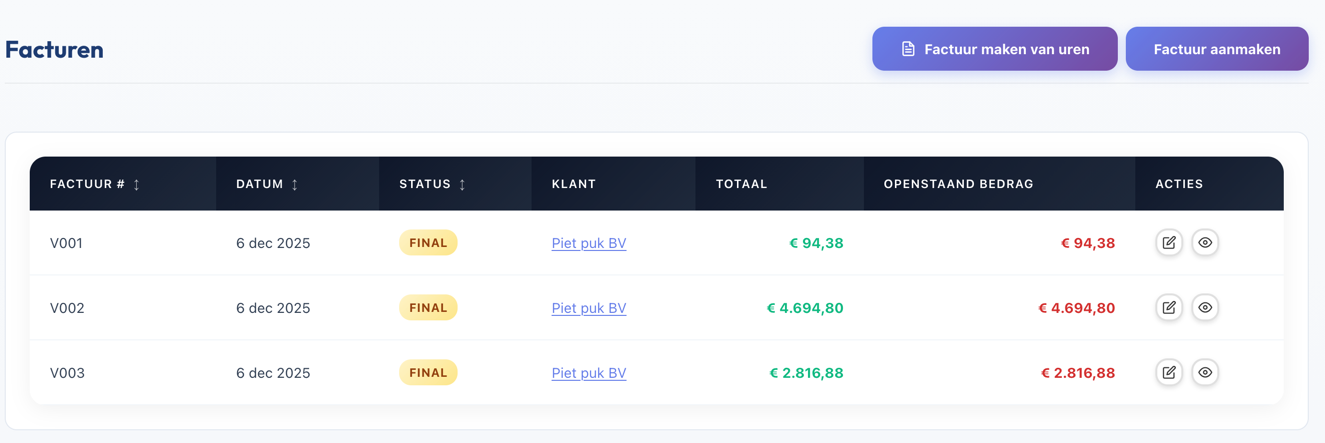
Task: Click the edit icon for invoice V001
Action: pos(1169,243)
